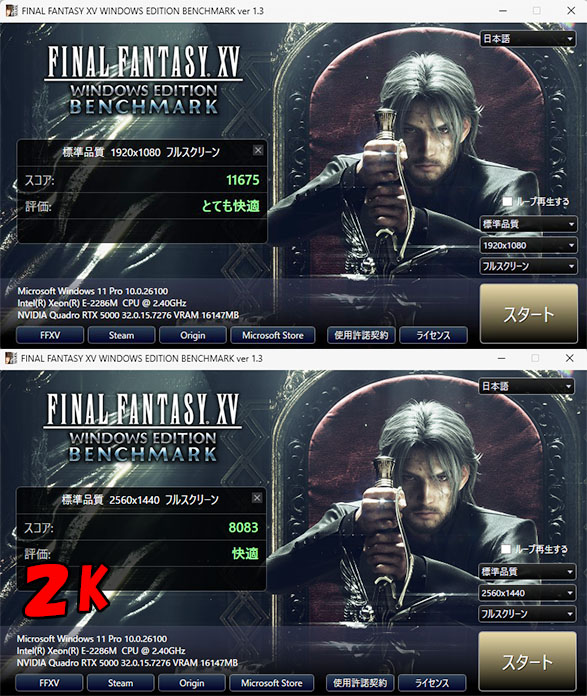Click the app icon in bottom window title bar
Image resolution: width=587 pixels, height=696 pixels.
(11, 358)
